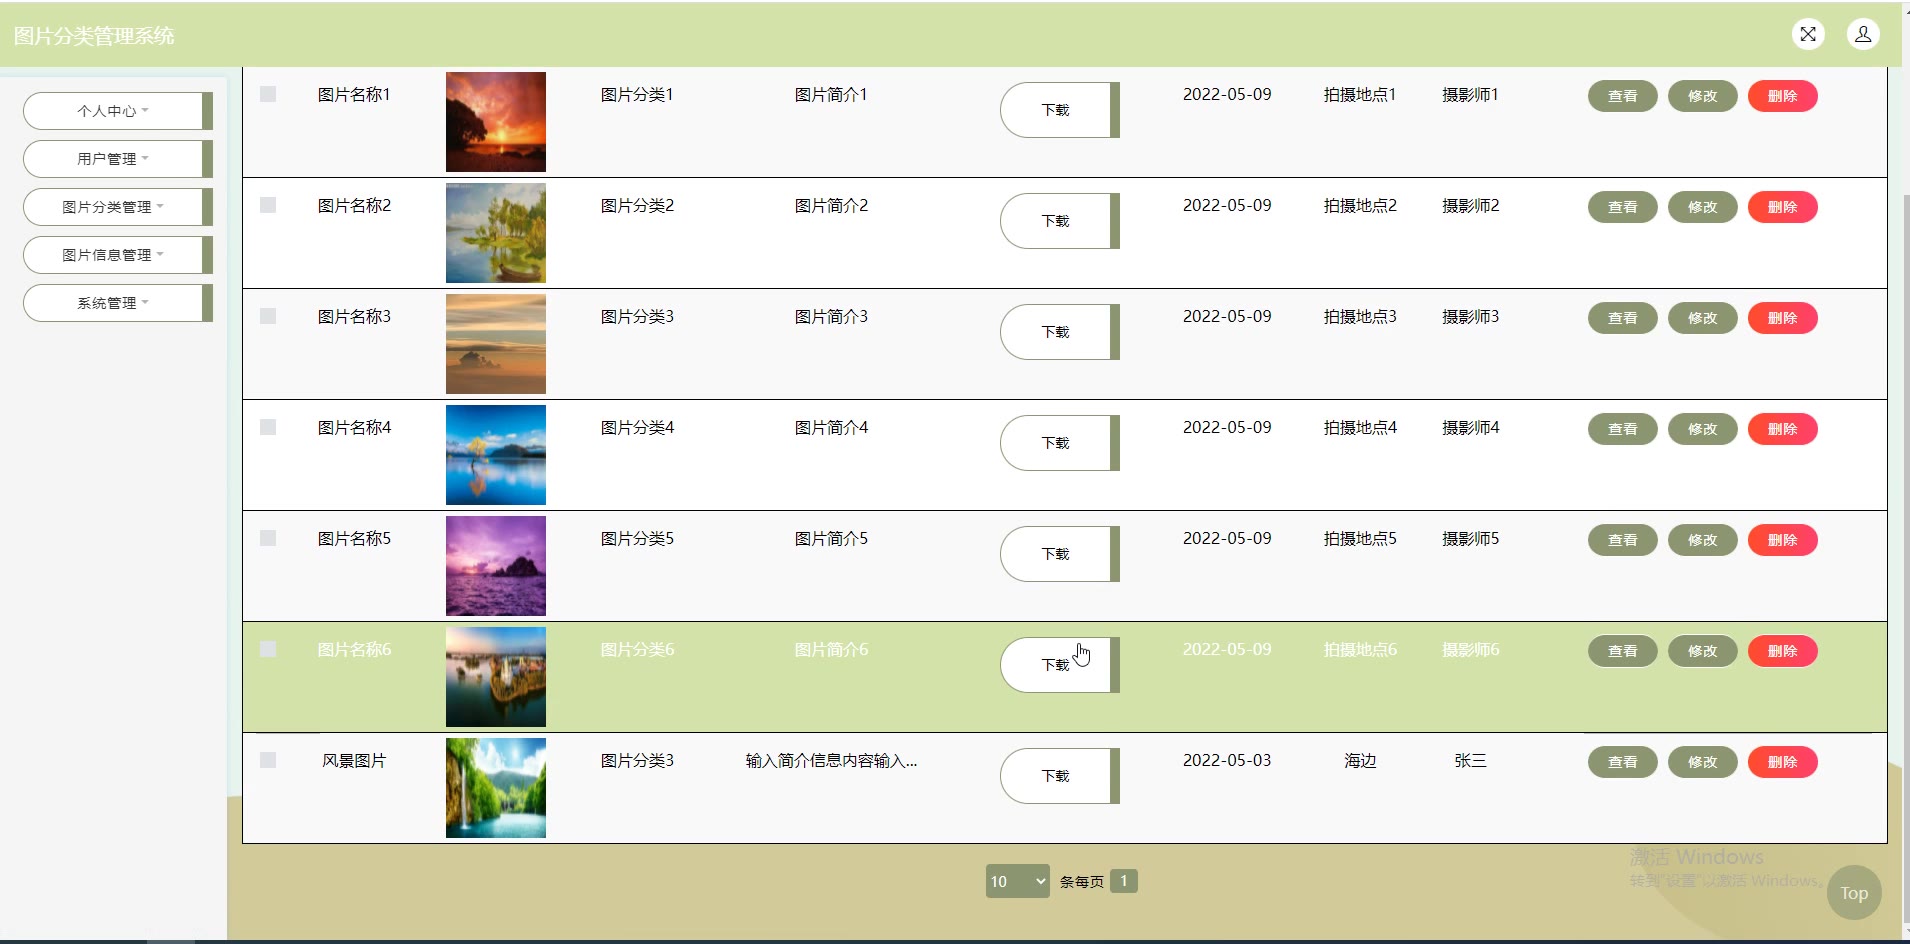This screenshot has width=1910, height=944.
Task: View details with 查看 for 图片名称3
Action: pyautogui.click(x=1623, y=318)
